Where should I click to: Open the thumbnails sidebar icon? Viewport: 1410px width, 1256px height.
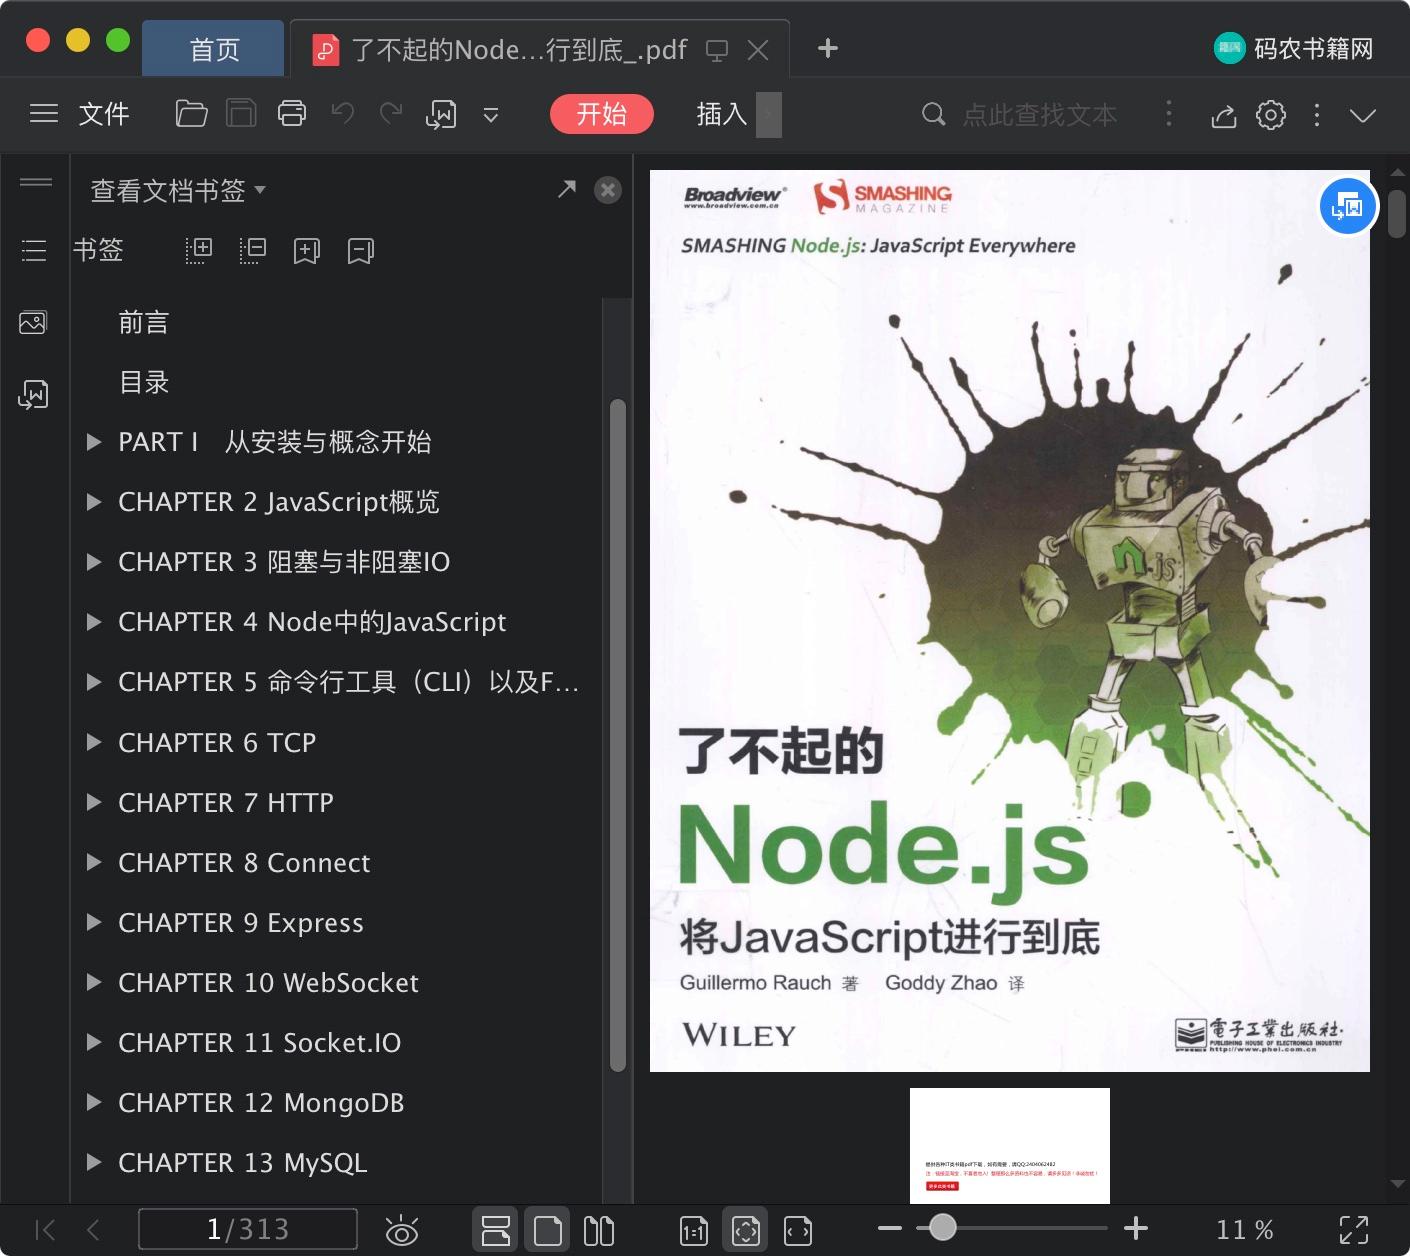pyautogui.click(x=33, y=322)
